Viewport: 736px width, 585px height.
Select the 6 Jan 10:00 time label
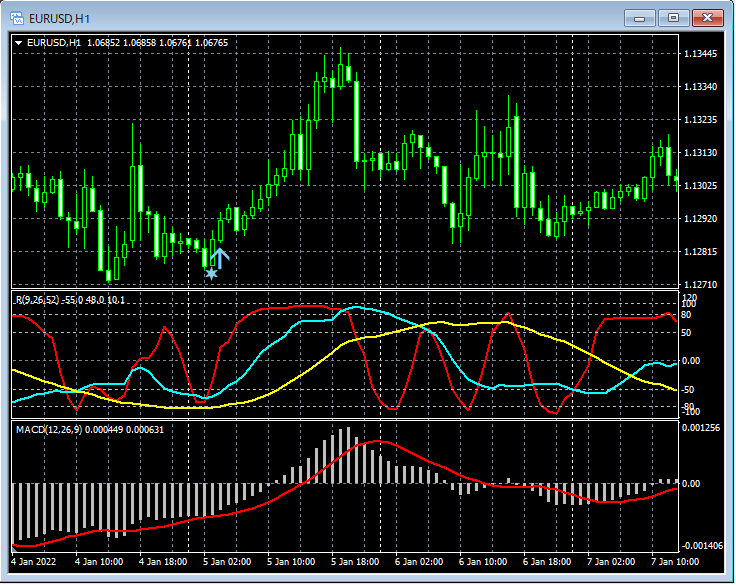[x=482, y=563]
